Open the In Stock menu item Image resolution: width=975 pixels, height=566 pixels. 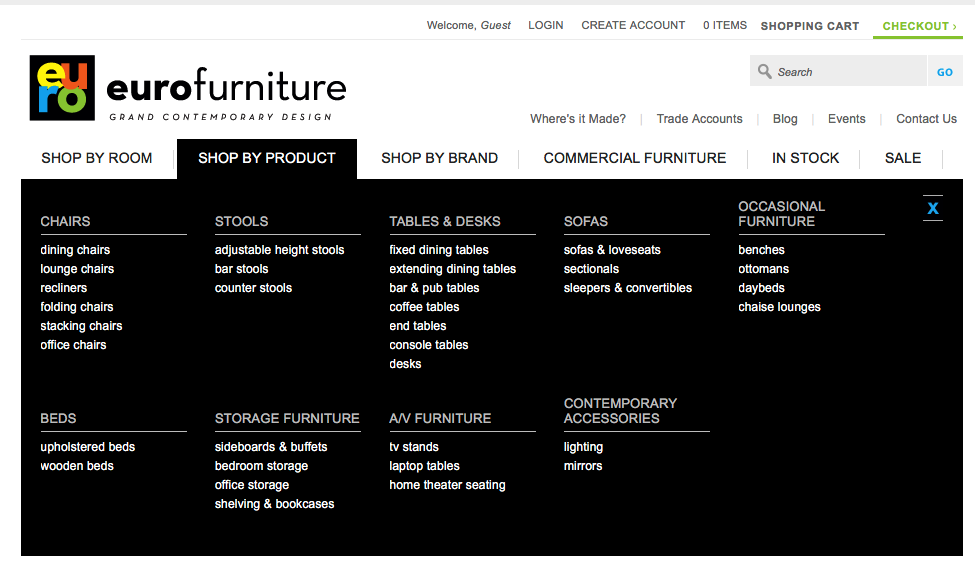(805, 159)
